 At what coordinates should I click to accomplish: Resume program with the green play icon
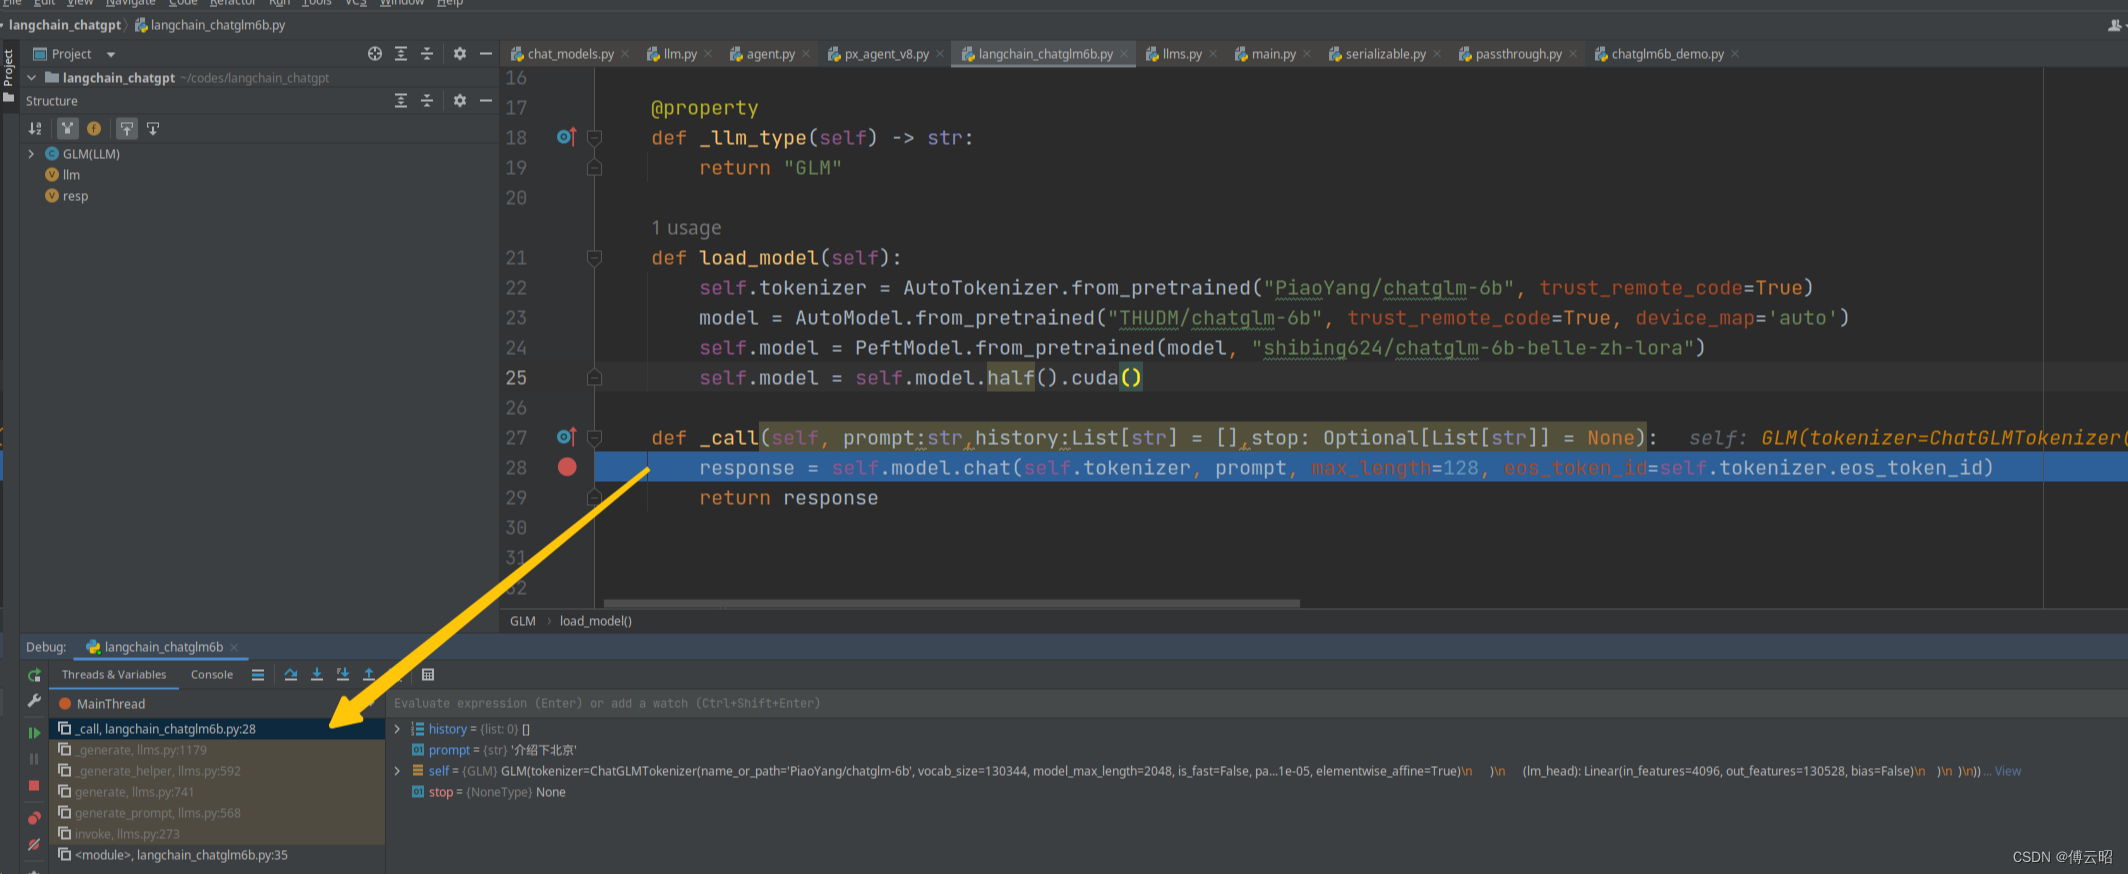coord(34,733)
